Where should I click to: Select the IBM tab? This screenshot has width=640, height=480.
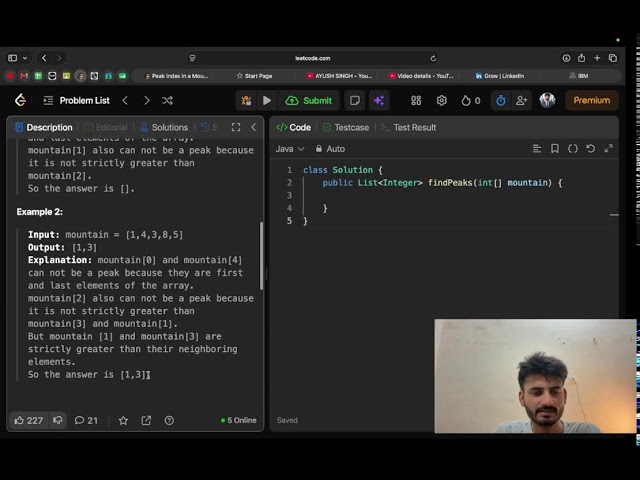point(579,76)
